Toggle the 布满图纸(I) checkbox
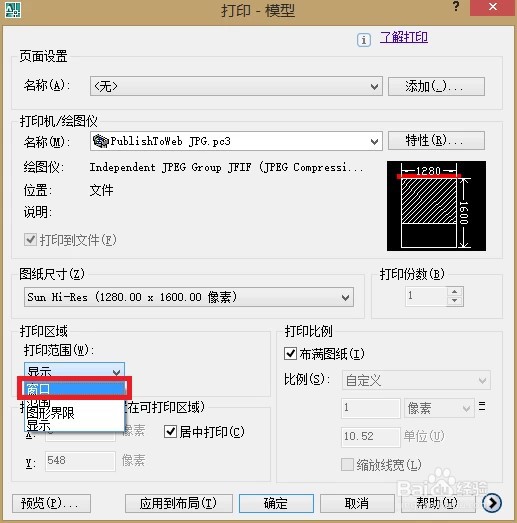 click(x=291, y=354)
